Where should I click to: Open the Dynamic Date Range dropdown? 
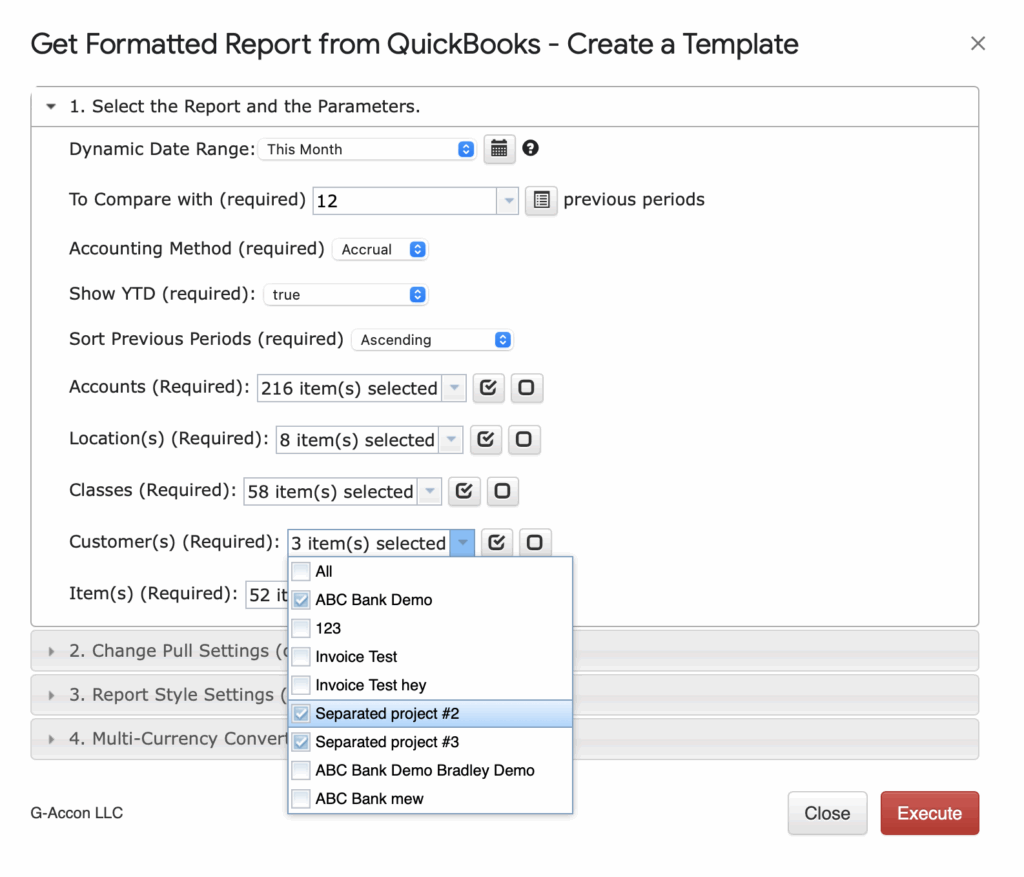pyautogui.click(x=368, y=149)
